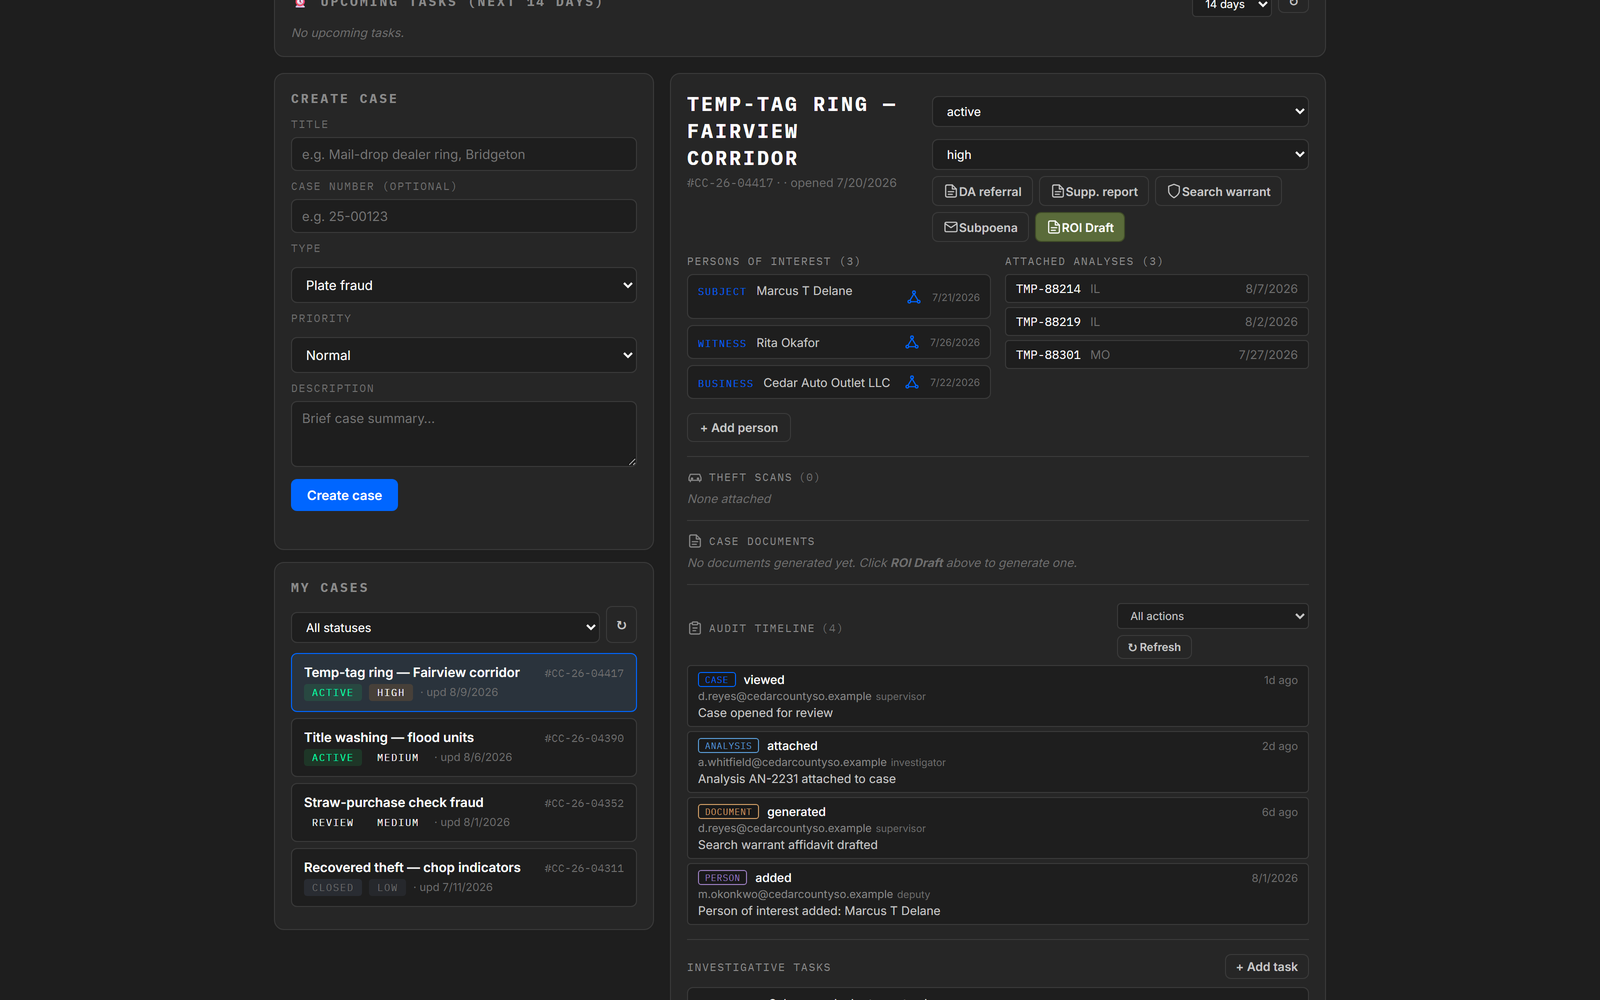Viewport: 1600px width, 1000px height.
Task: Refresh the My Cases list
Action: tap(621, 625)
